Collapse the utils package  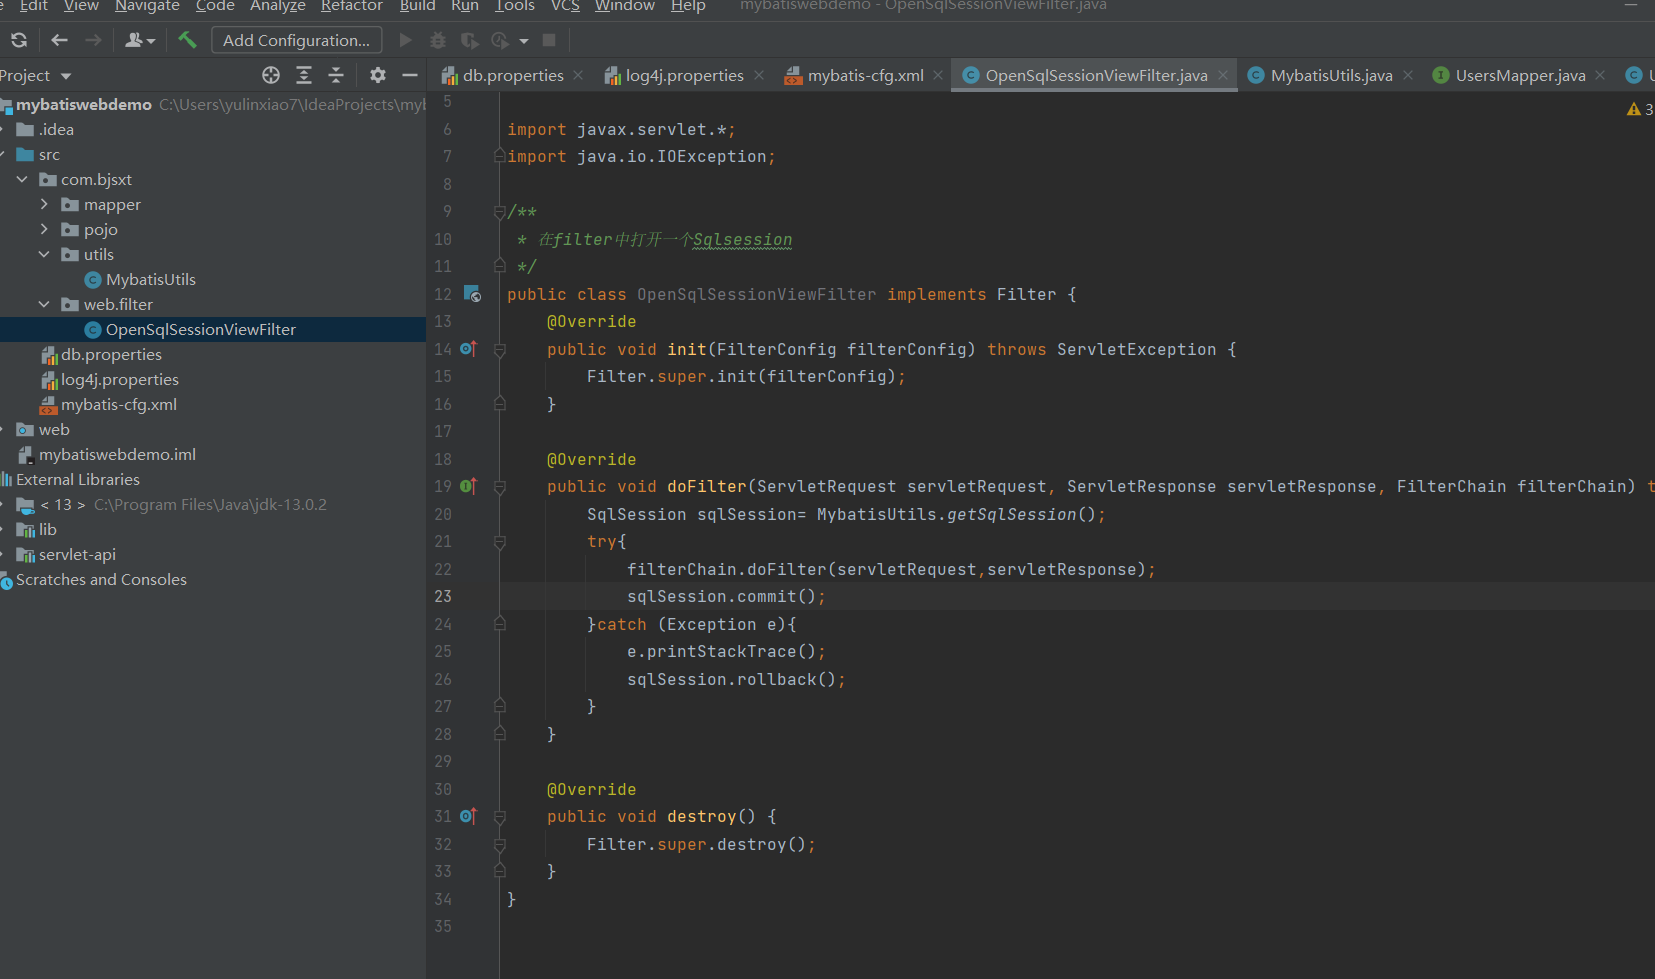click(44, 254)
